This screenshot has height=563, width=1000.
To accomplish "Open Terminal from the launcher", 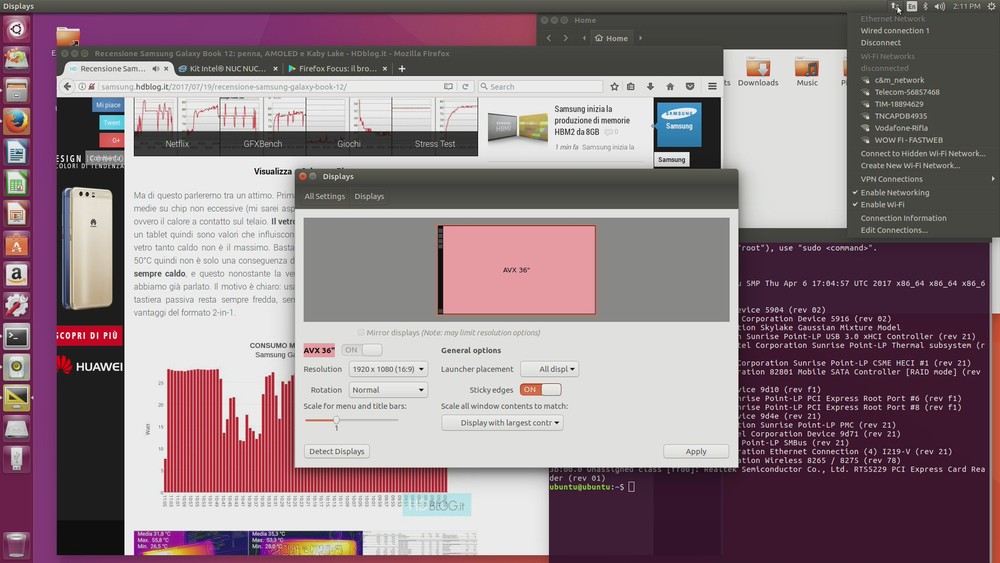I will tap(16, 337).
